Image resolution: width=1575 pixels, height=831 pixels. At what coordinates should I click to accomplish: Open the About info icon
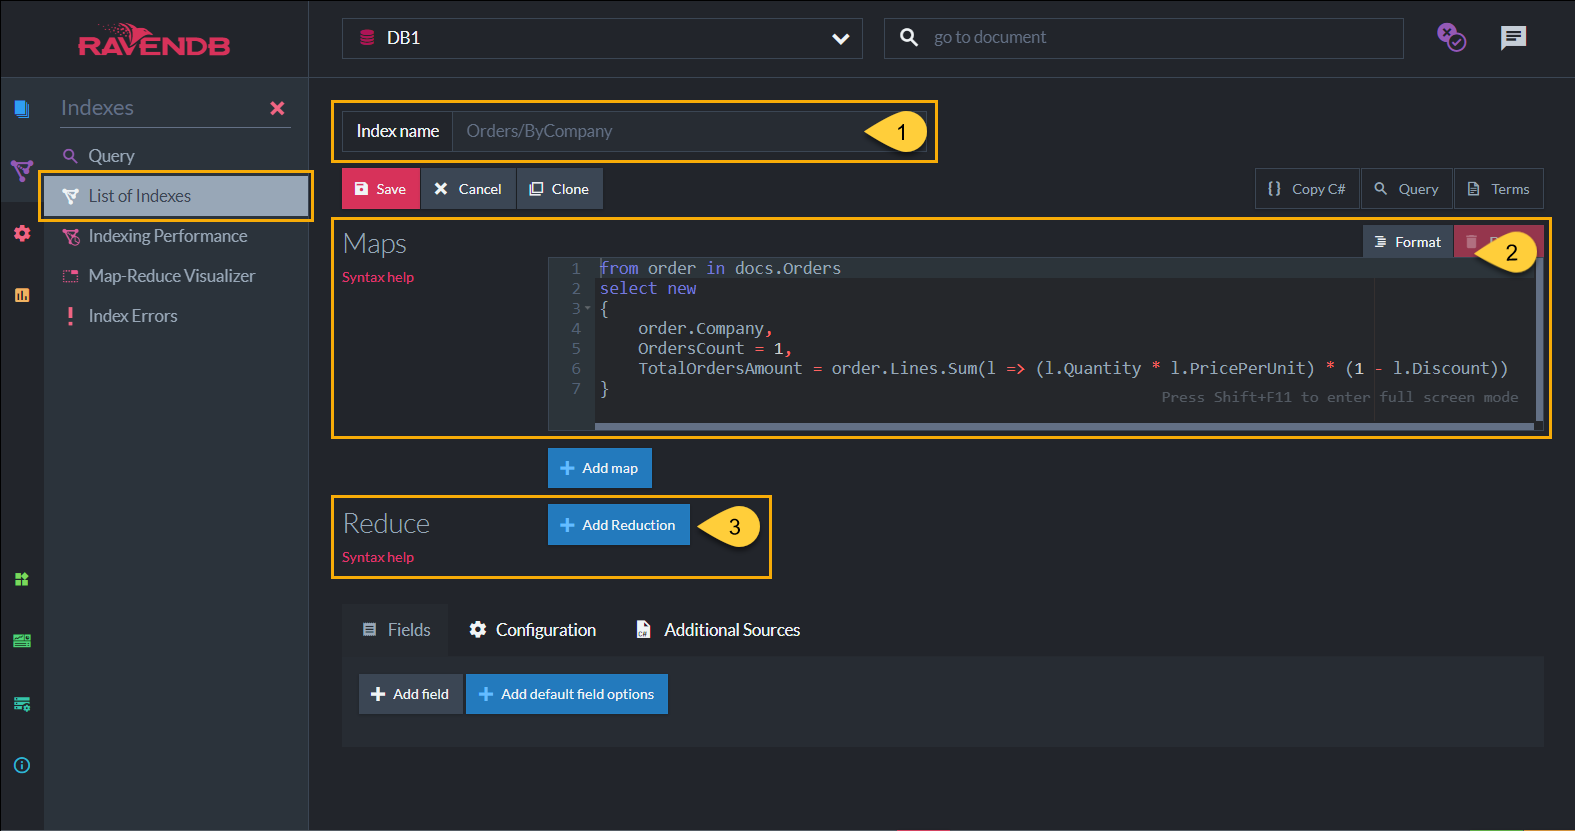click(x=21, y=765)
